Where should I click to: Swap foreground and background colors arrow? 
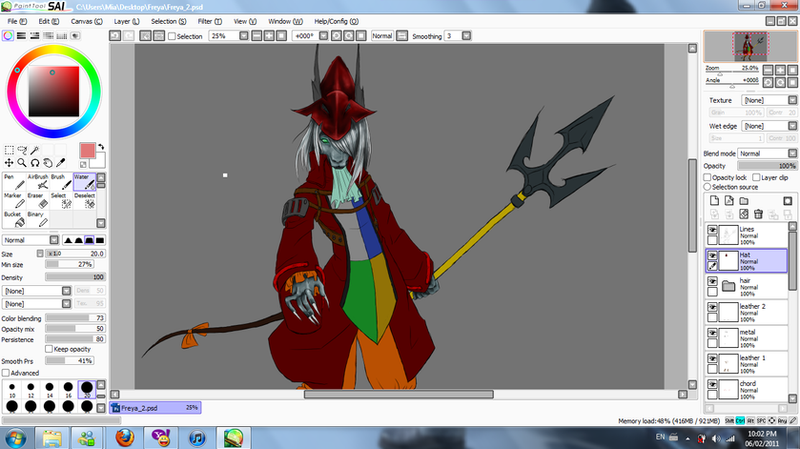coord(101,146)
